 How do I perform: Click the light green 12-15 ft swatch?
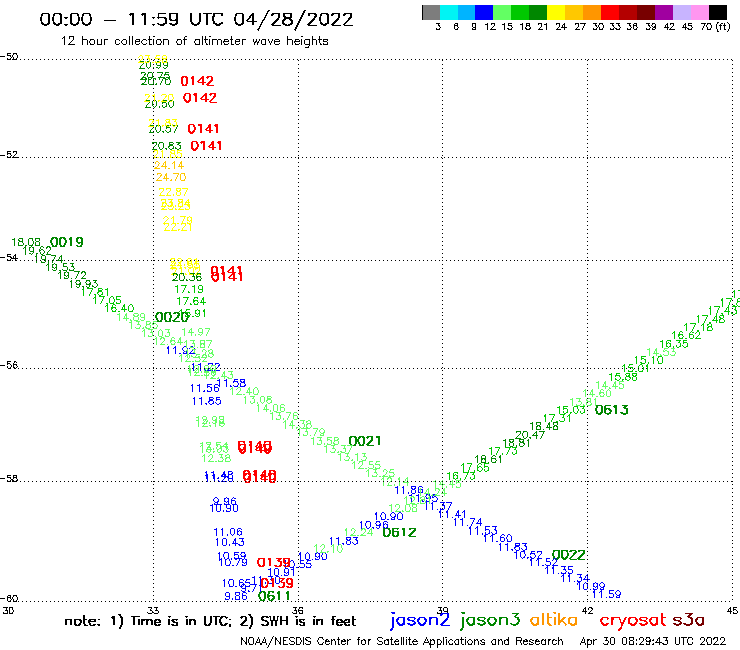coord(502,12)
